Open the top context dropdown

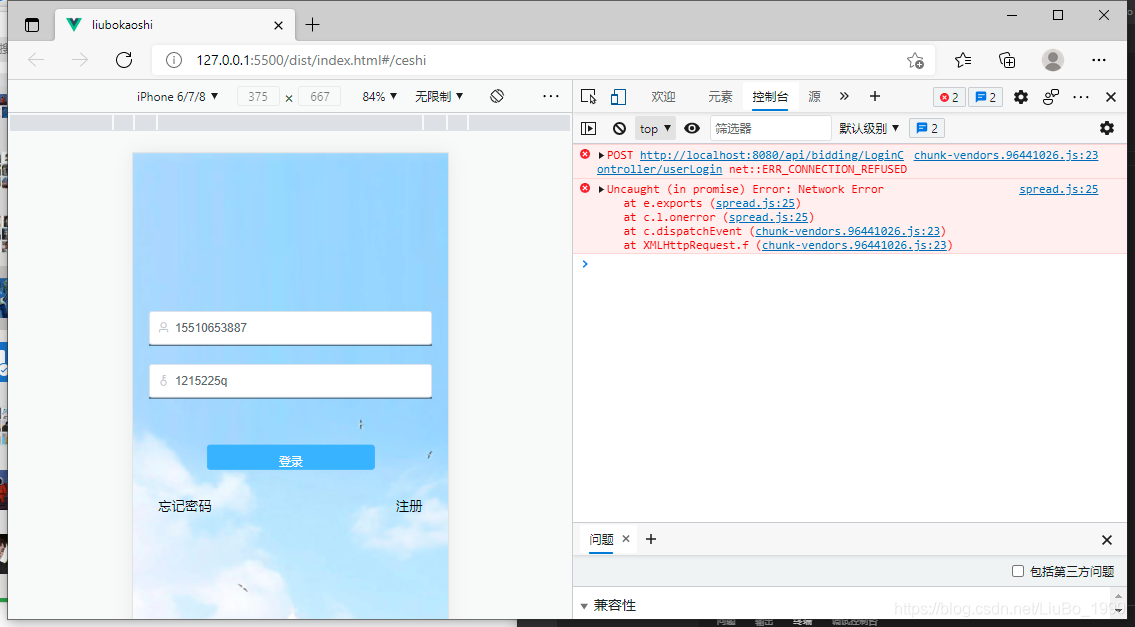coord(655,128)
